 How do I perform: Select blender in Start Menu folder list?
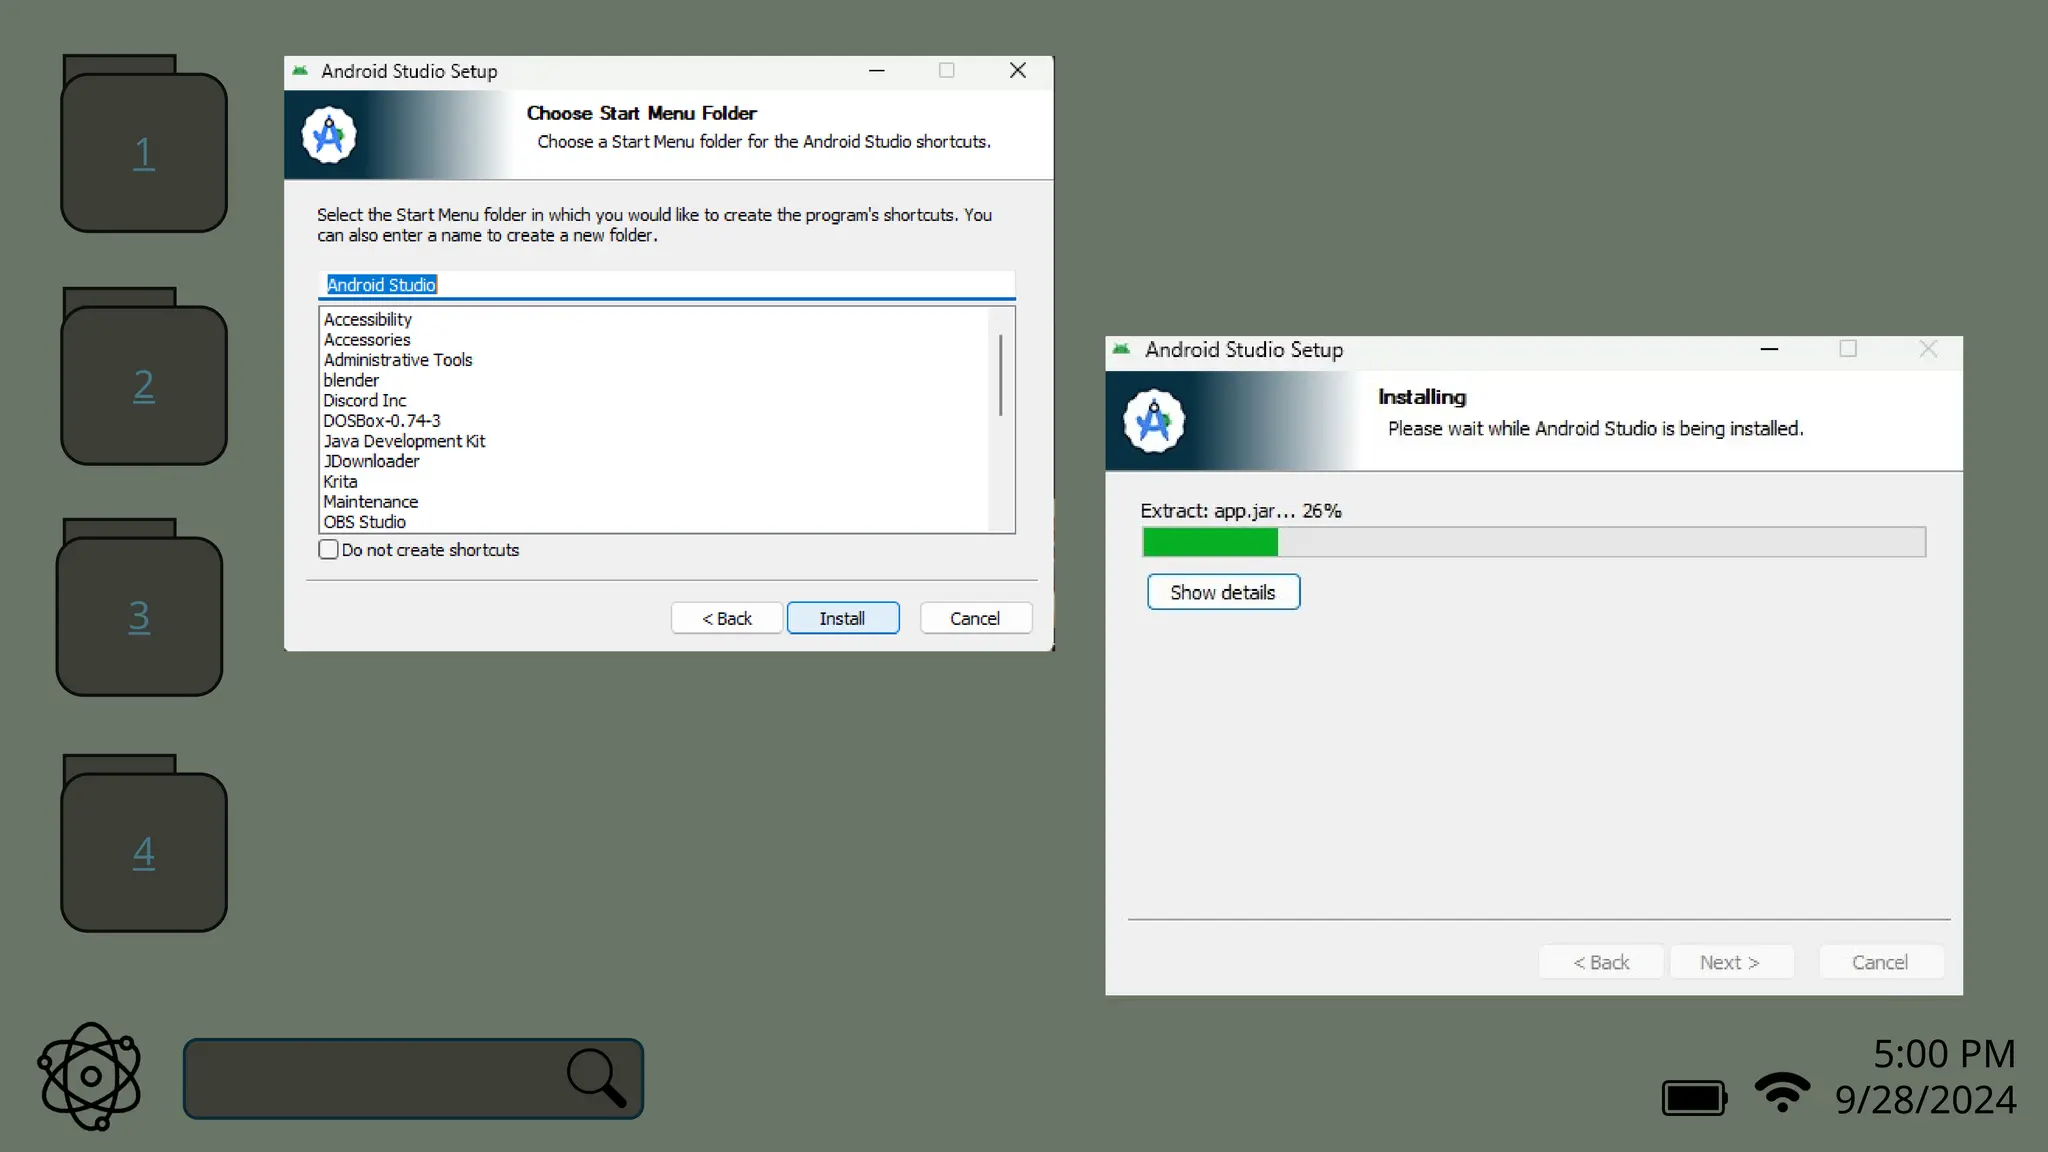[351, 380]
